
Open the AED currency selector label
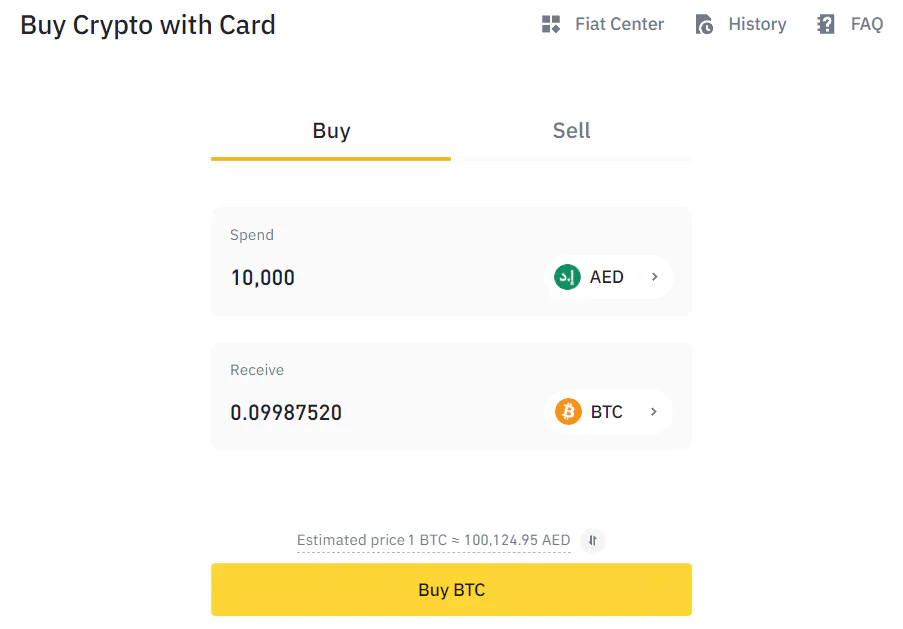pos(606,277)
